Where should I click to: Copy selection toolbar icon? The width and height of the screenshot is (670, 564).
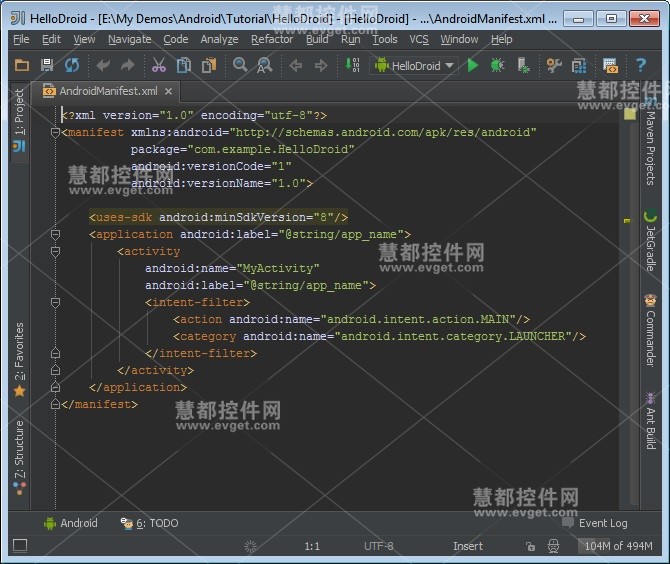tap(184, 65)
